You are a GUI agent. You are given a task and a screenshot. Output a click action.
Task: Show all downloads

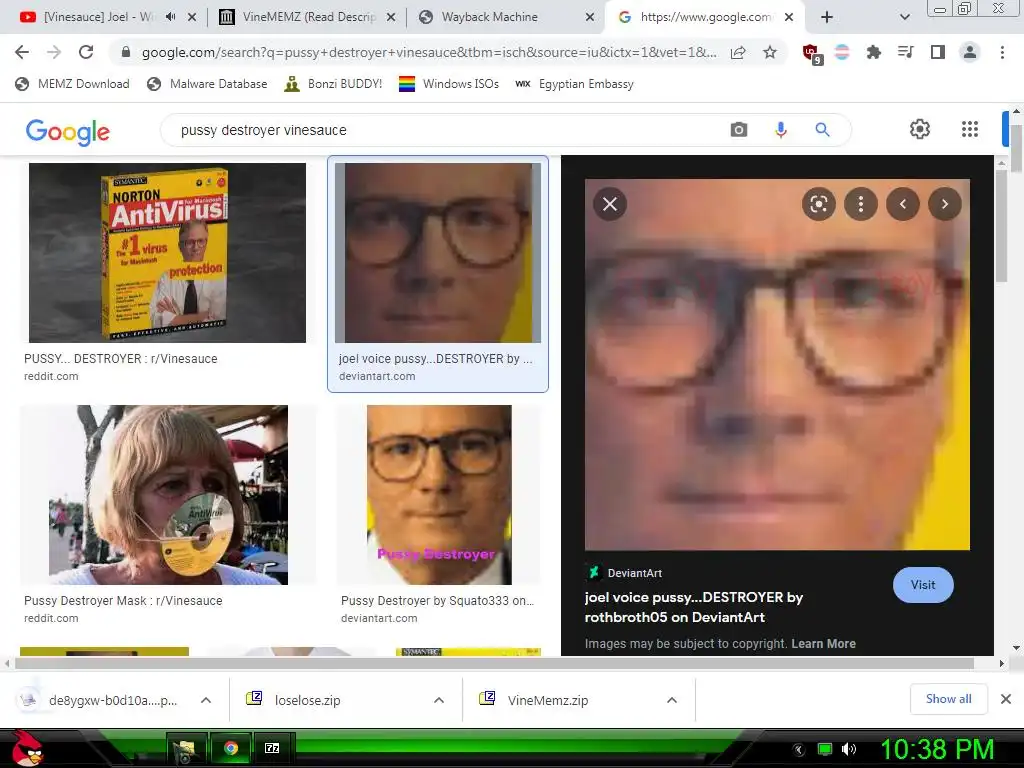tap(948, 699)
